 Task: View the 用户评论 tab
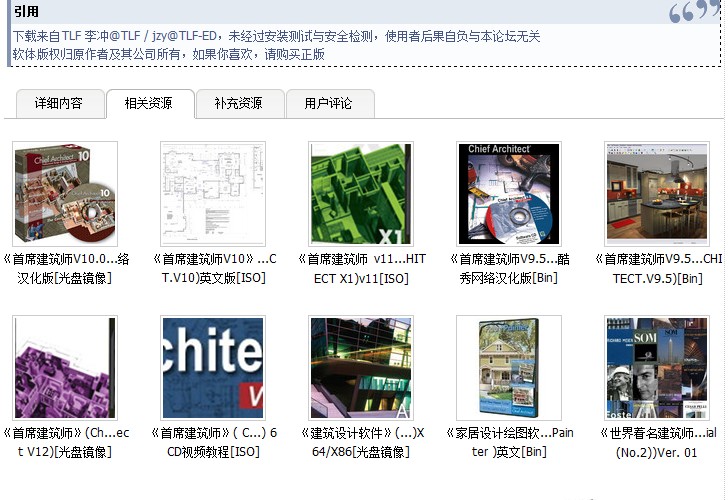[329, 103]
